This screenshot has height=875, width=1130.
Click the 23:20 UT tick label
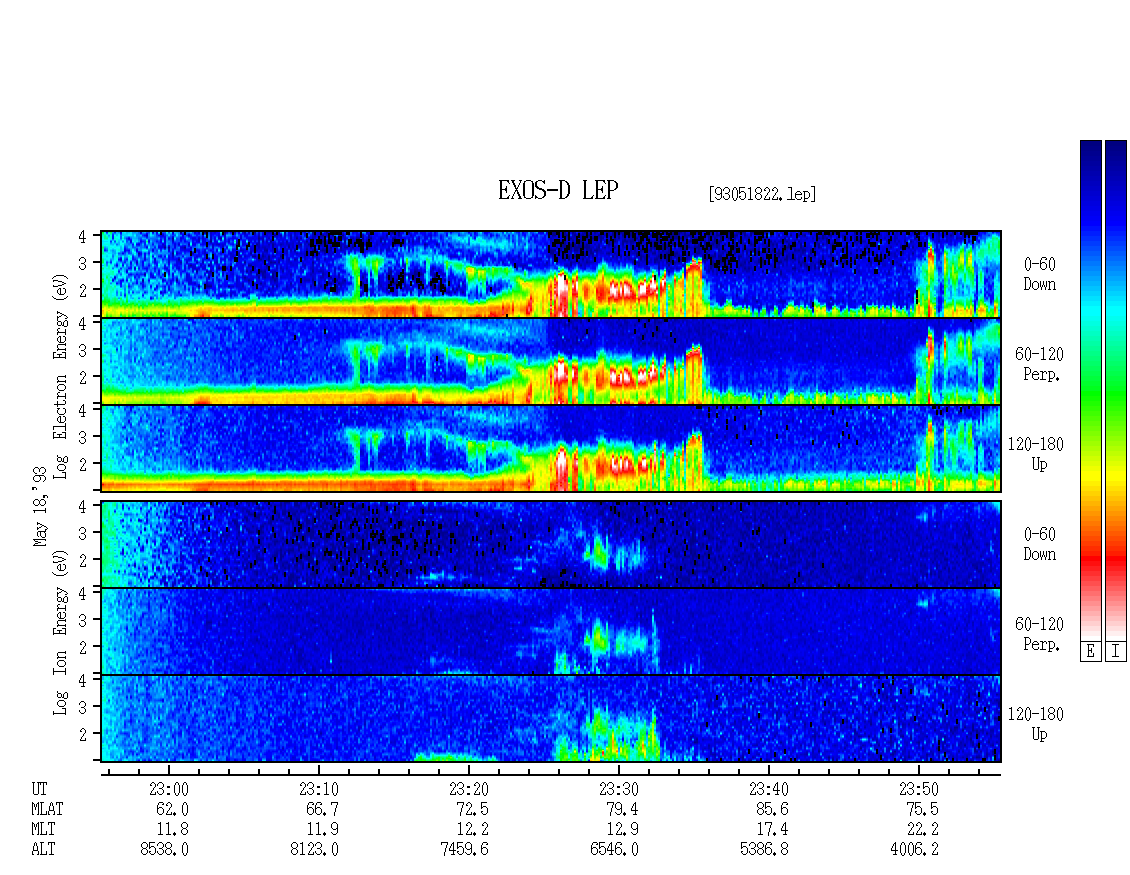click(x=468, y=789)
